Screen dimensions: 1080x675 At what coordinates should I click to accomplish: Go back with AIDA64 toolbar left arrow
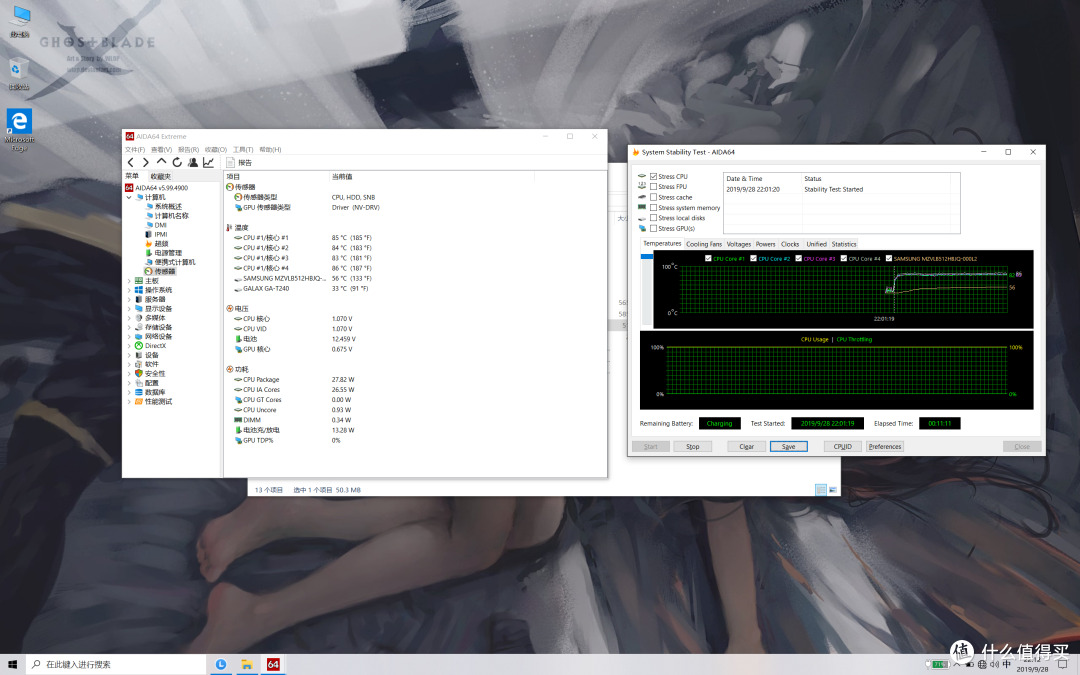point(130,163)
